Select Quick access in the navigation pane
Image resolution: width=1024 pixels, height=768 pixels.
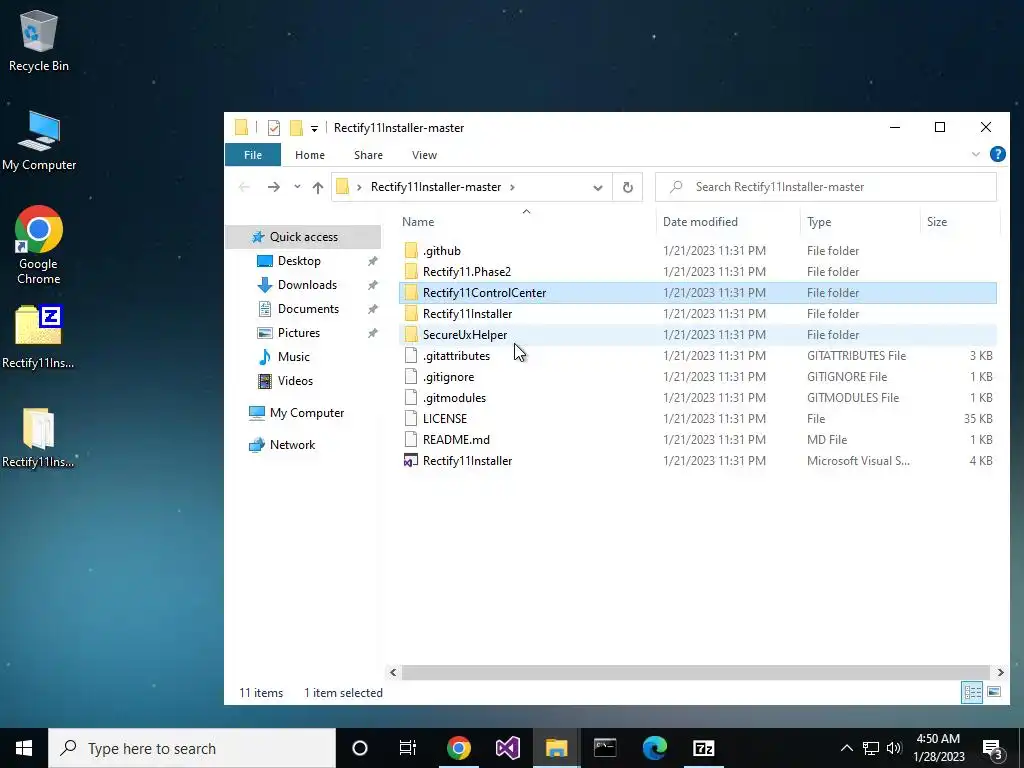pos(303,237)
